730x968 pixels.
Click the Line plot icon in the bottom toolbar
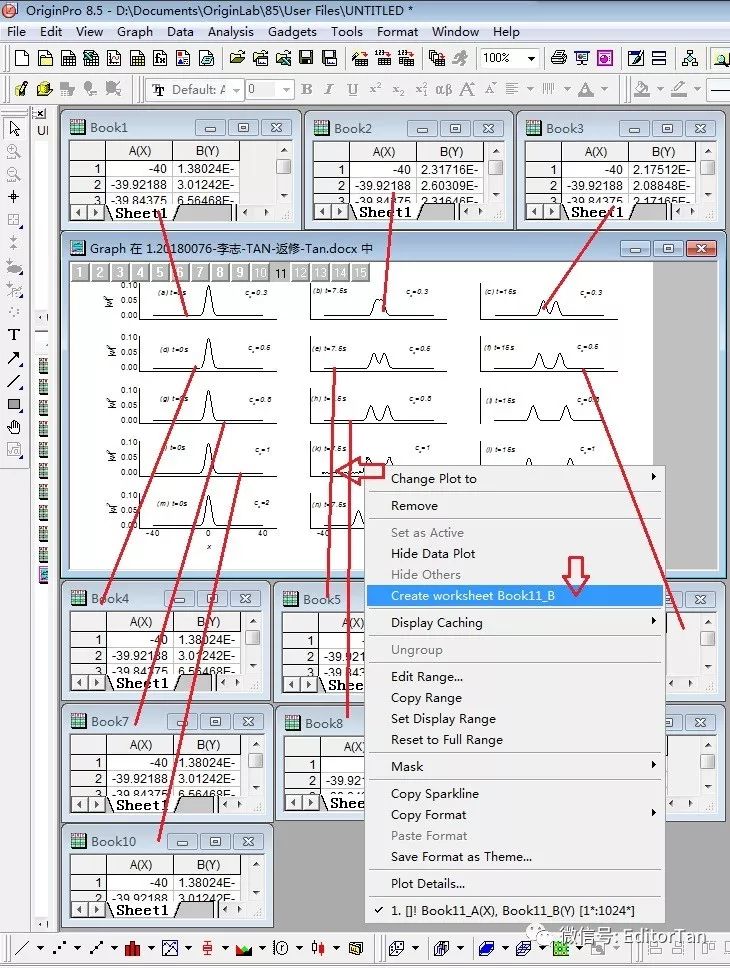coord(22,947)
